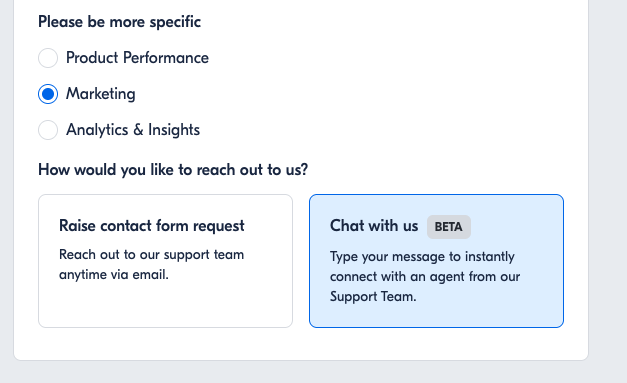Choose the Raise contact form request card
This screenshot has height=383, width=627.
point(166,261)
